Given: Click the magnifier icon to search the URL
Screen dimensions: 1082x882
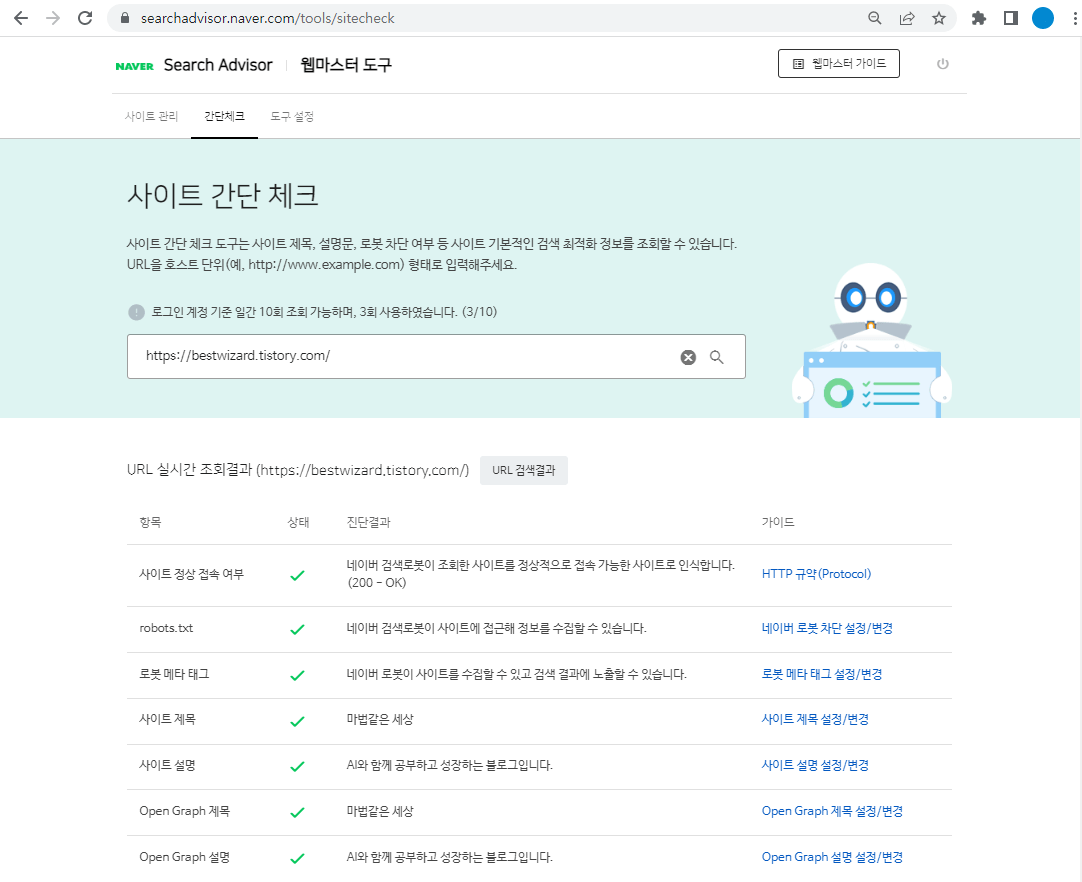Looking at the screenshot, I should point(716,357).
